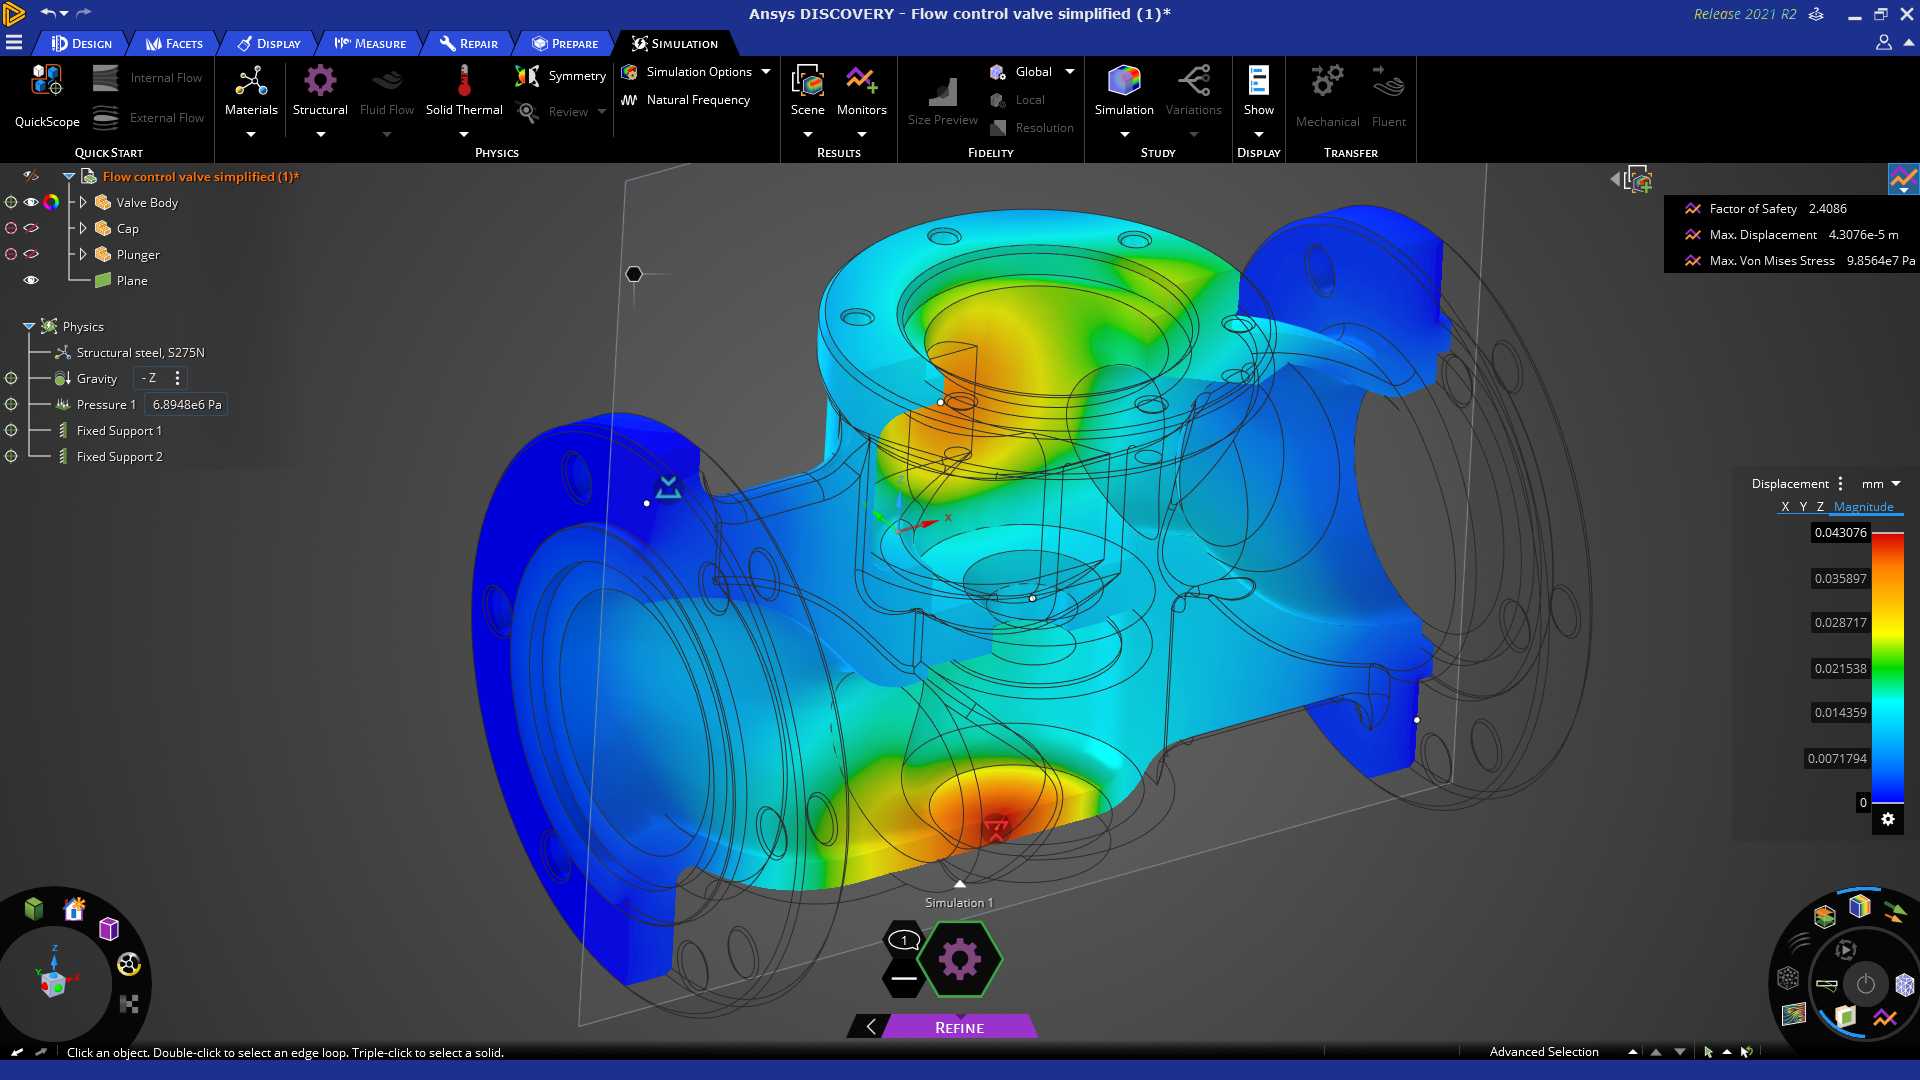Switch to the Facets tab
The height and width of the screenshot is (1080, 1920).
175,43
